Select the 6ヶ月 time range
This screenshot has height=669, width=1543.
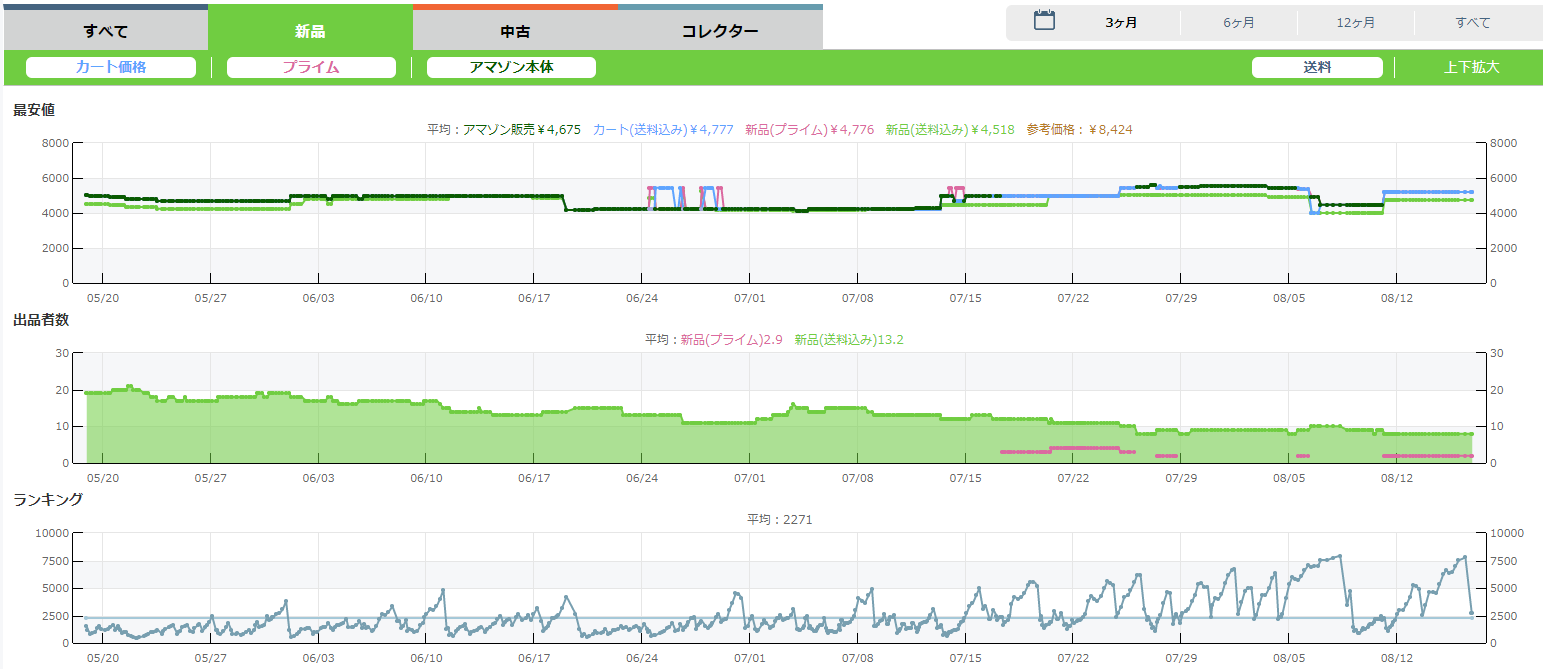coord(1238,23)
